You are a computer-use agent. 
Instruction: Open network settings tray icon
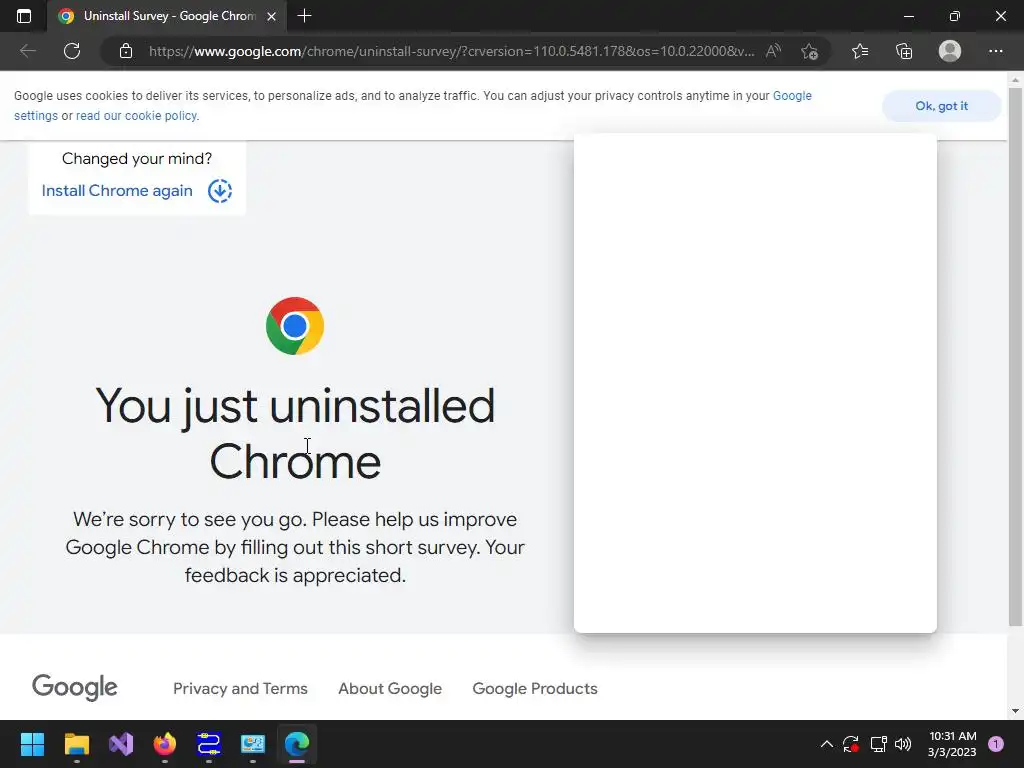click(x=878, y=744)
